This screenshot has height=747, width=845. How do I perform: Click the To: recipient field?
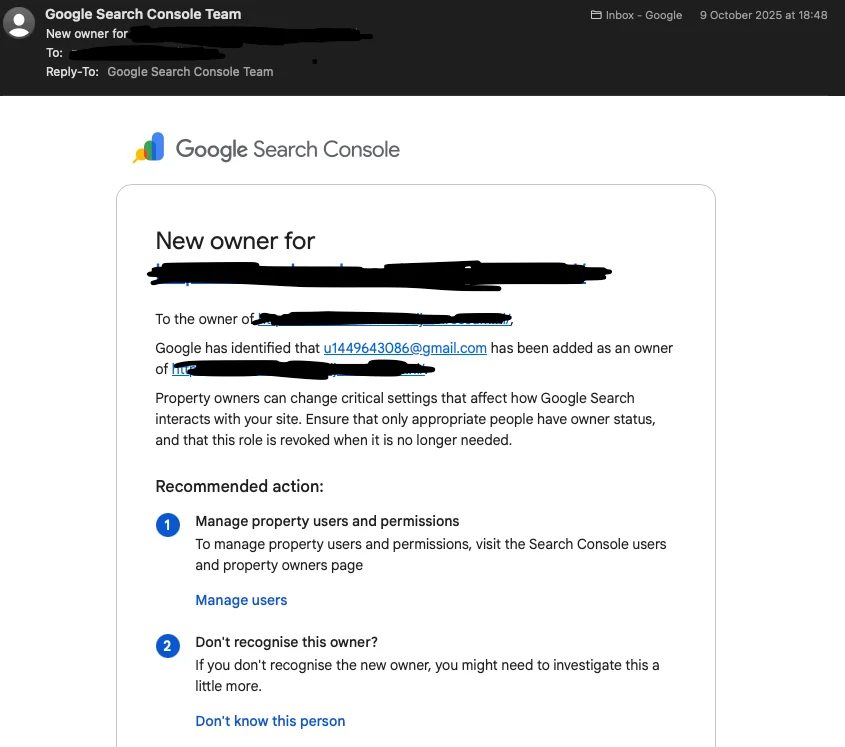[146, 53]
